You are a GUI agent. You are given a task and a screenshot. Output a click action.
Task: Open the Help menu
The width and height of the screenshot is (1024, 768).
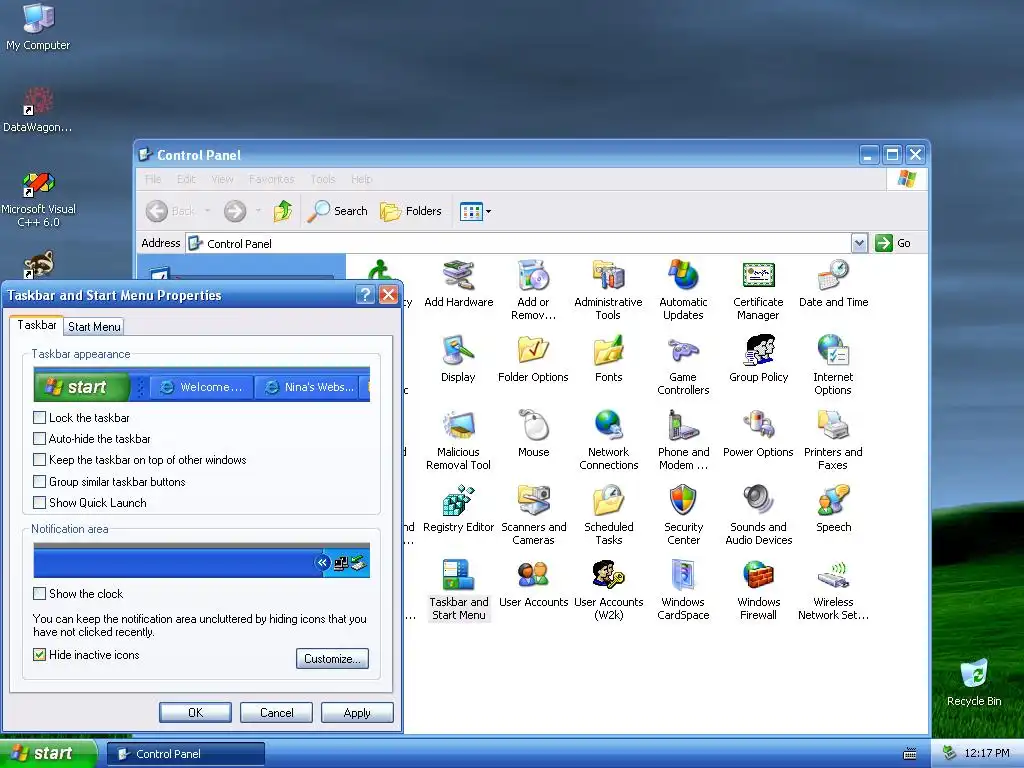(x=361, y=179)
